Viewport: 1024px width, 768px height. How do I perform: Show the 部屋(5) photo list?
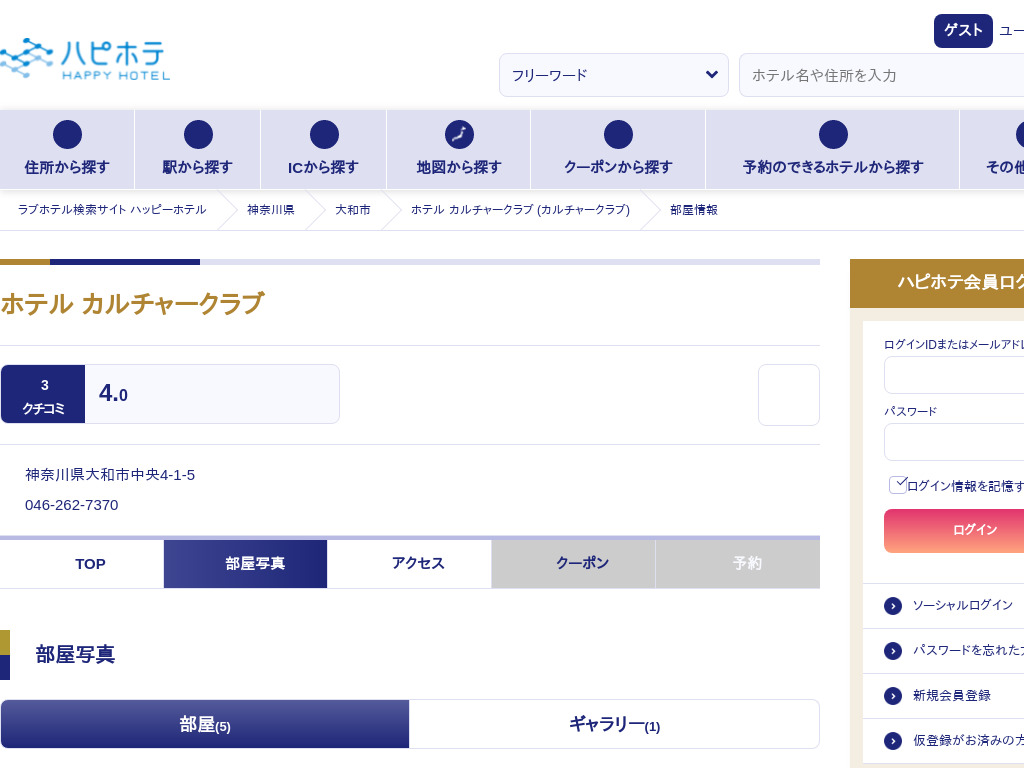(x=205, y=724)
